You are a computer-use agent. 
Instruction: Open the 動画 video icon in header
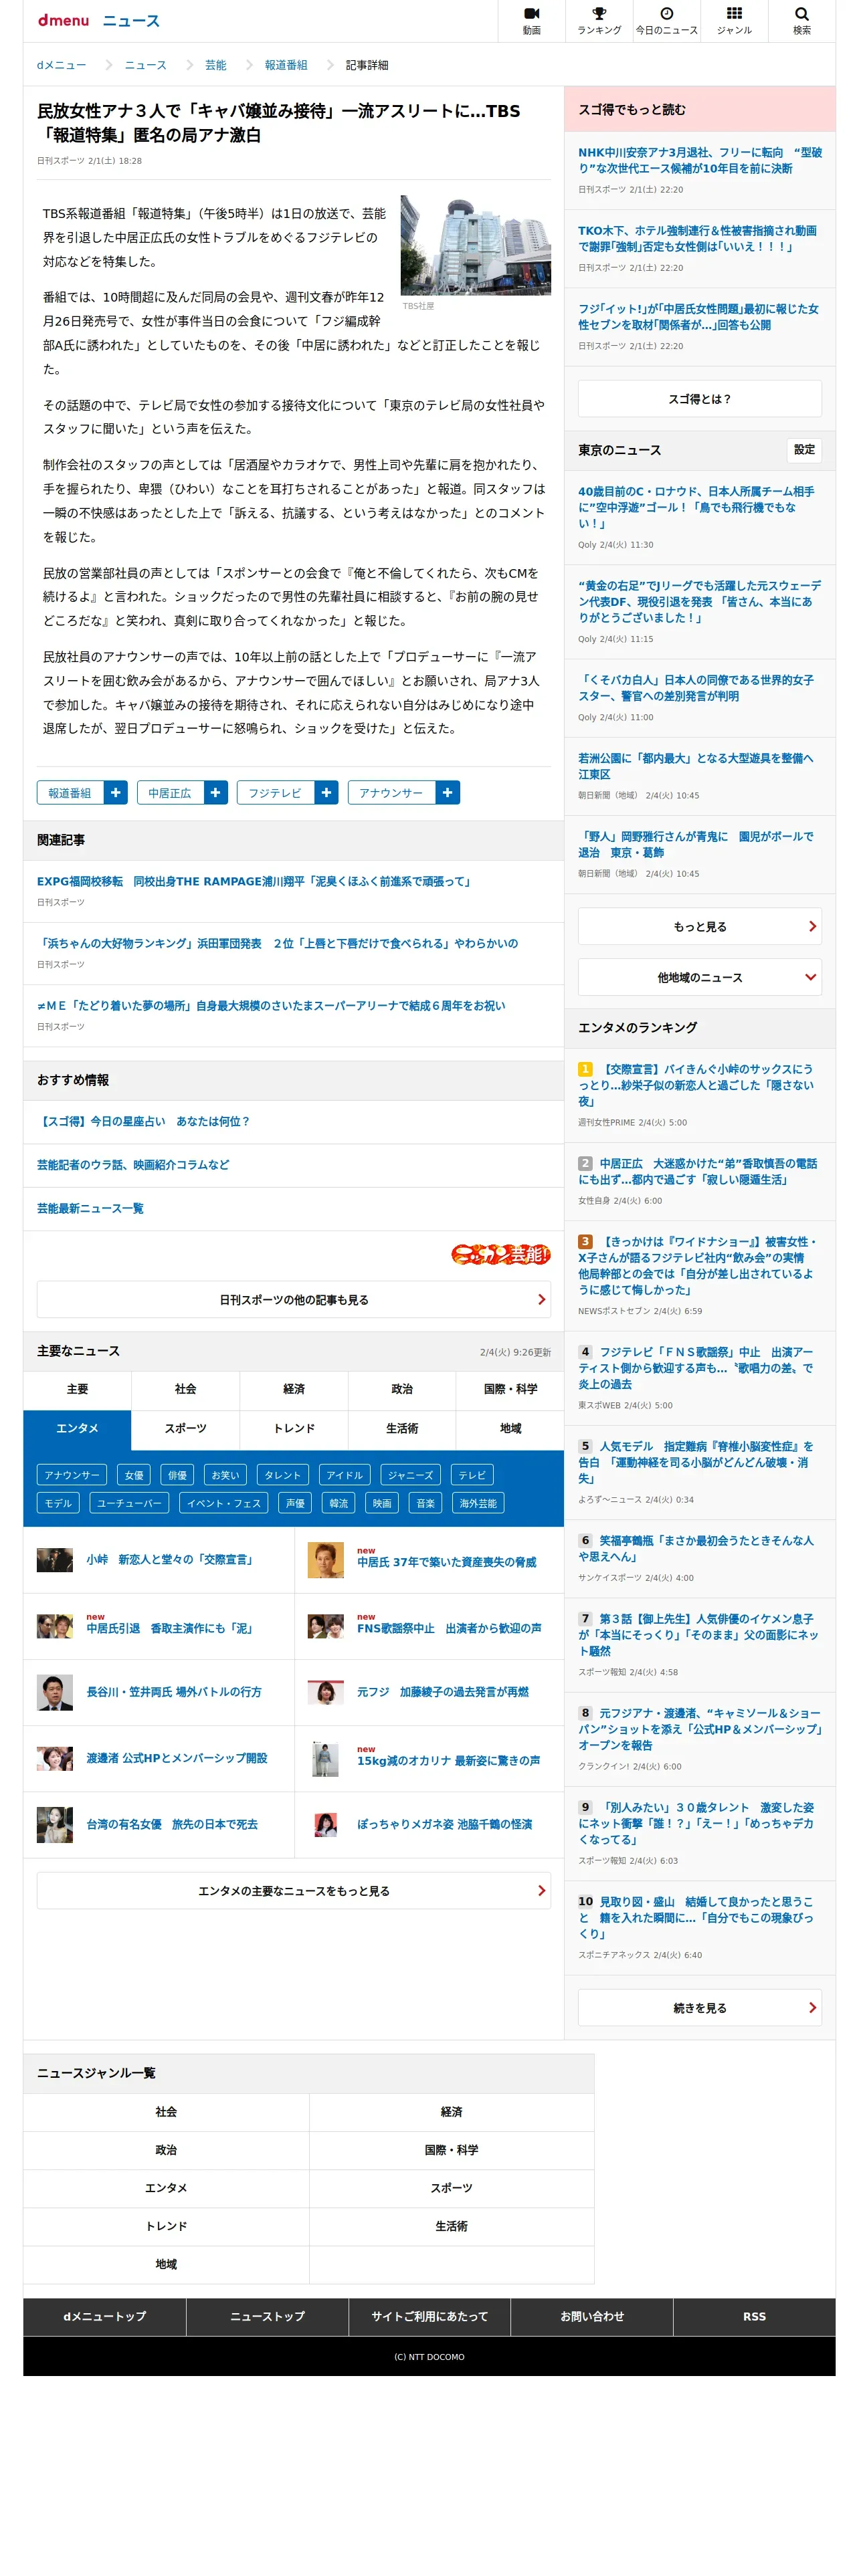pyautogui.click(x=531, y=20)
